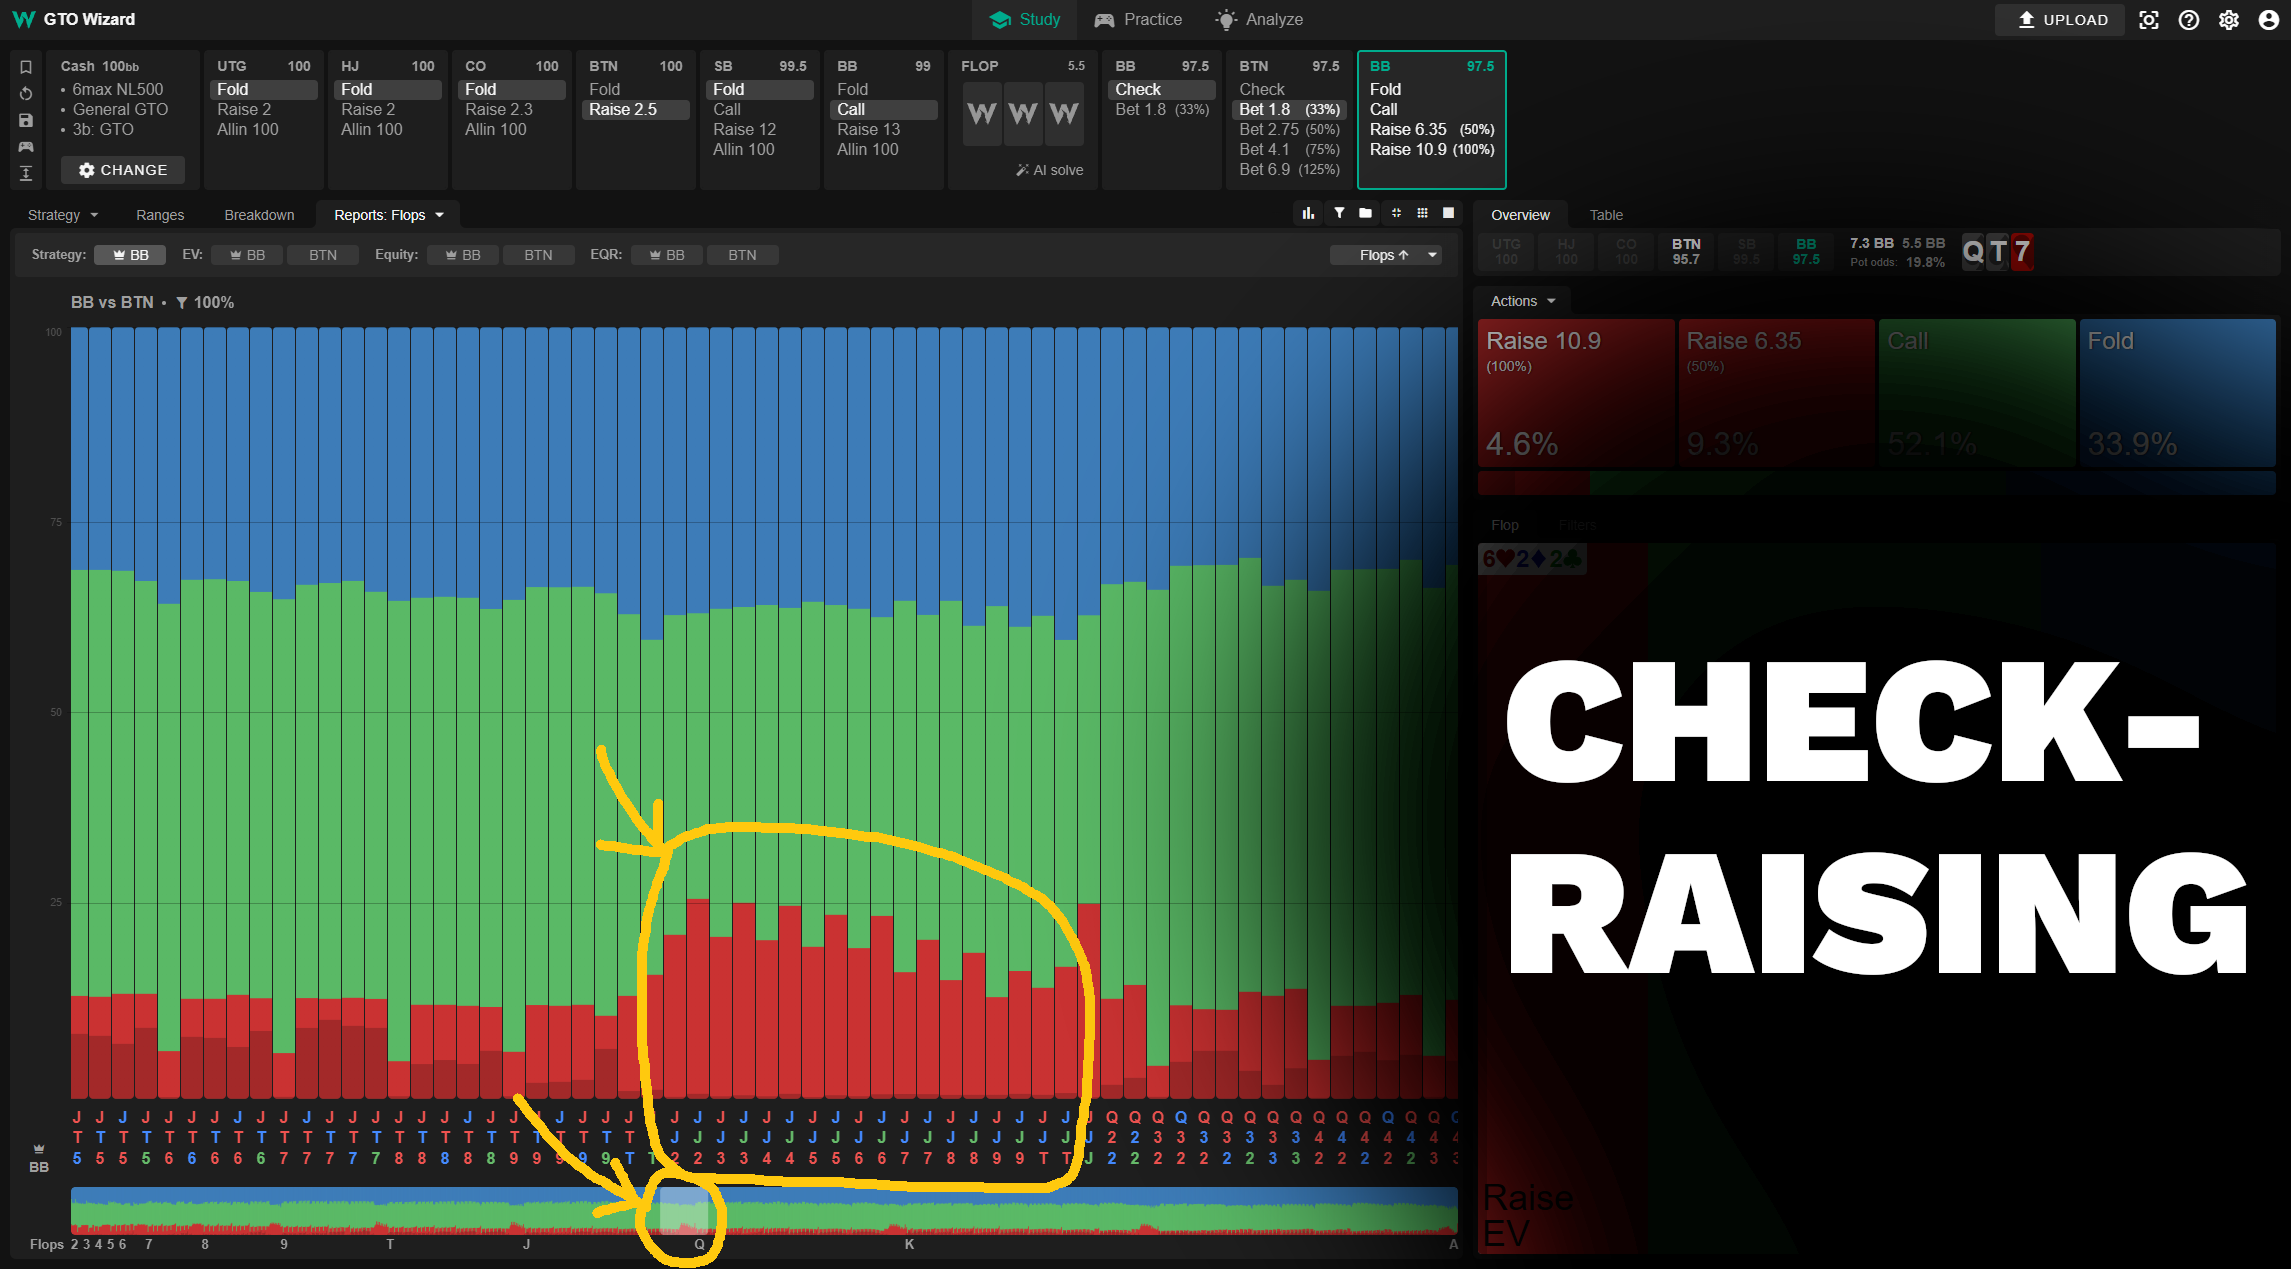
Task: Click the highlighted window on the flops minimap
Action: click(x=684, y=1210)
